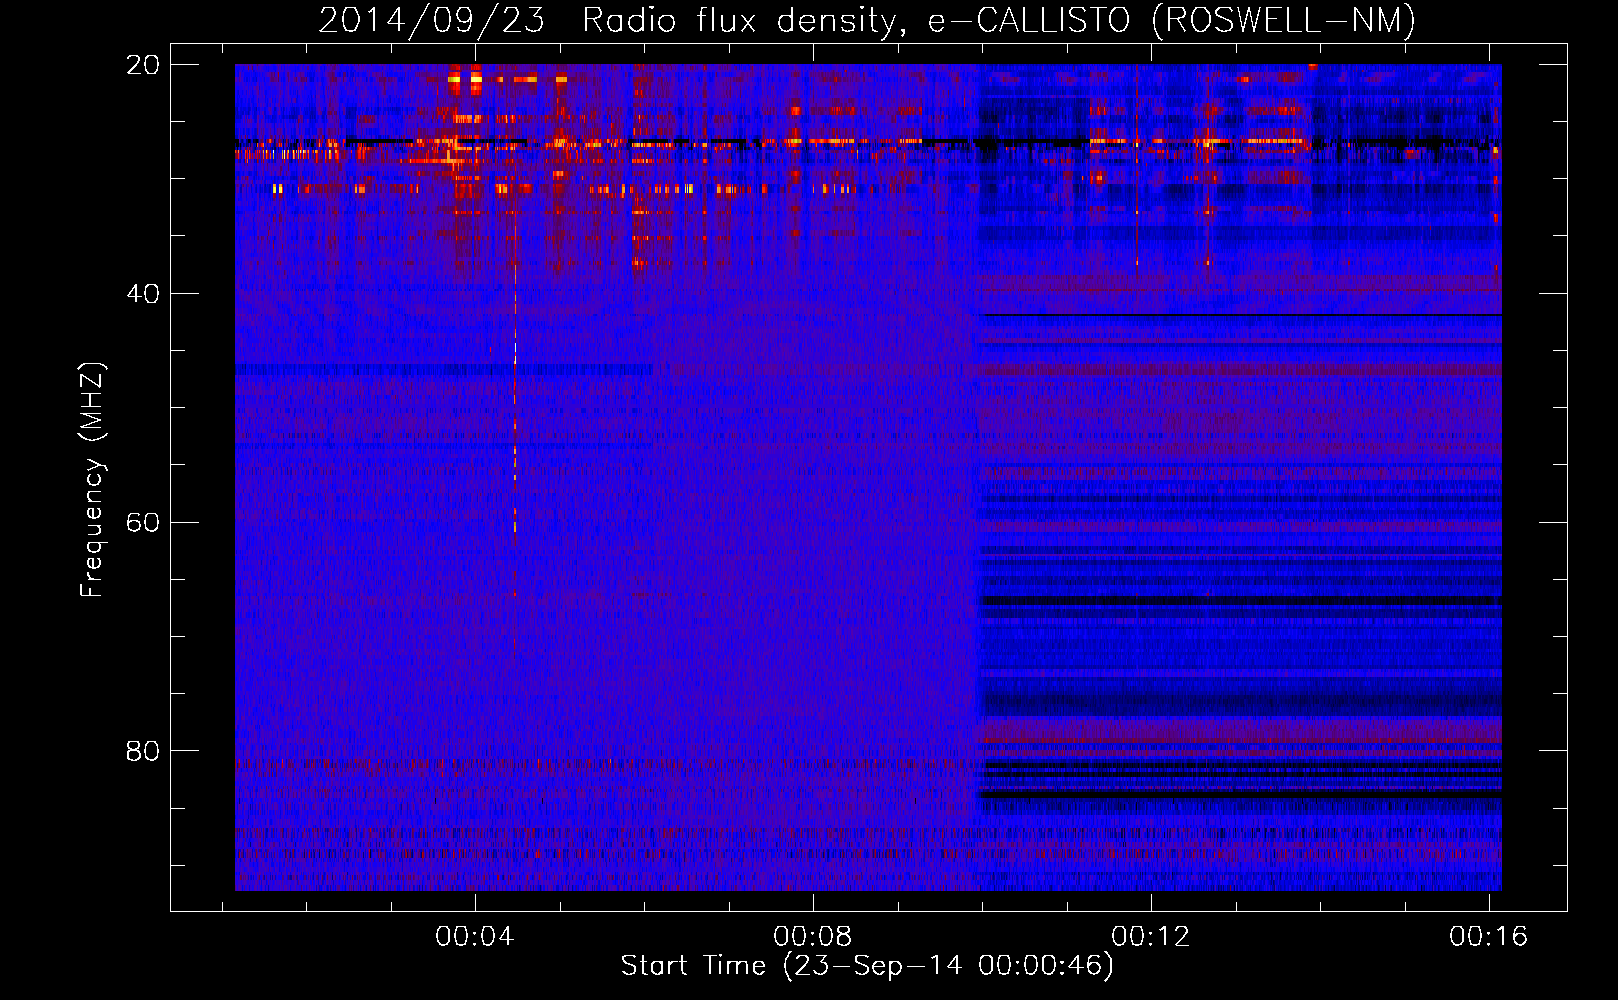Click the 'Frequency (MHZ)' y-axis label

92,480
